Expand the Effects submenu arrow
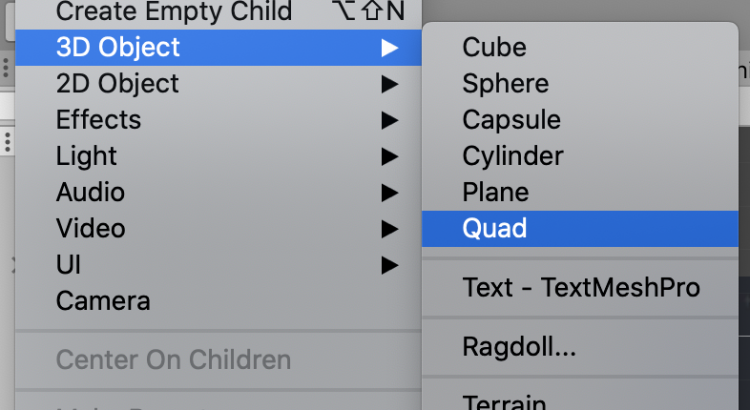 pos(390,120)
